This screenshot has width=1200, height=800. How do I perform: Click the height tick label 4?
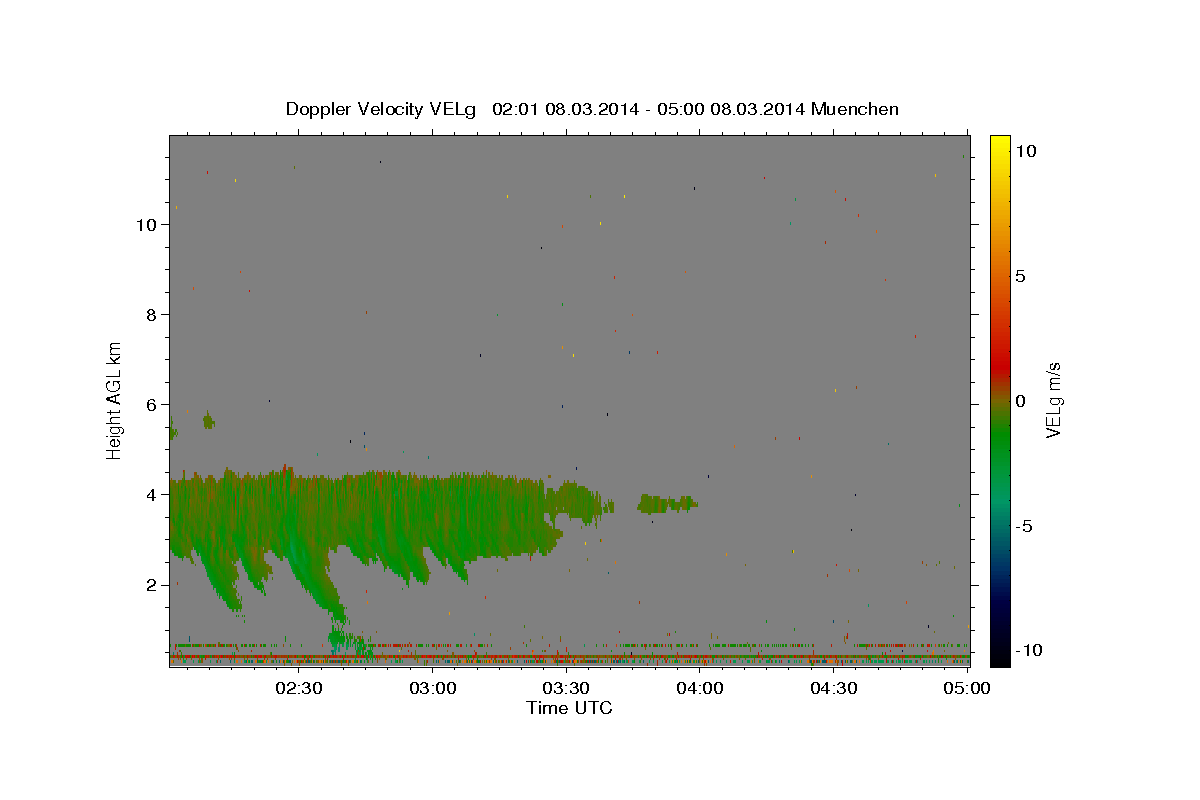point(151,494)
